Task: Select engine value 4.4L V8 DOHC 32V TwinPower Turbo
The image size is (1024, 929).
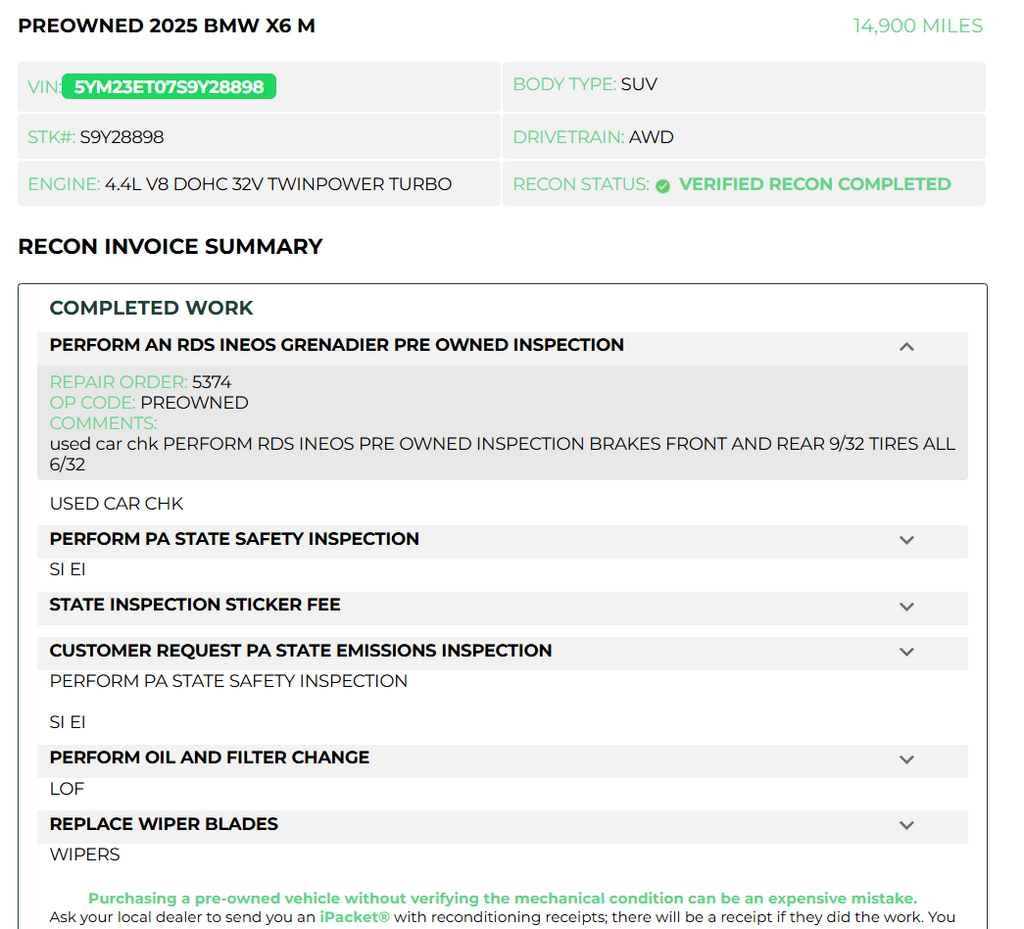Action: point(278,184)
